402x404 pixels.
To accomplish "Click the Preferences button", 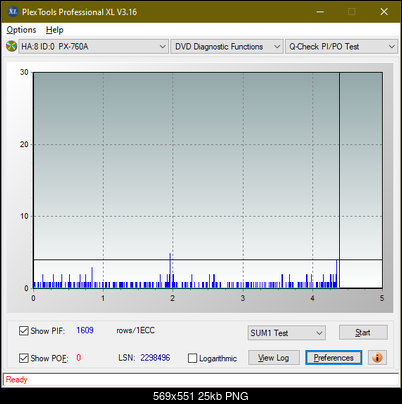I will (333, 358).
